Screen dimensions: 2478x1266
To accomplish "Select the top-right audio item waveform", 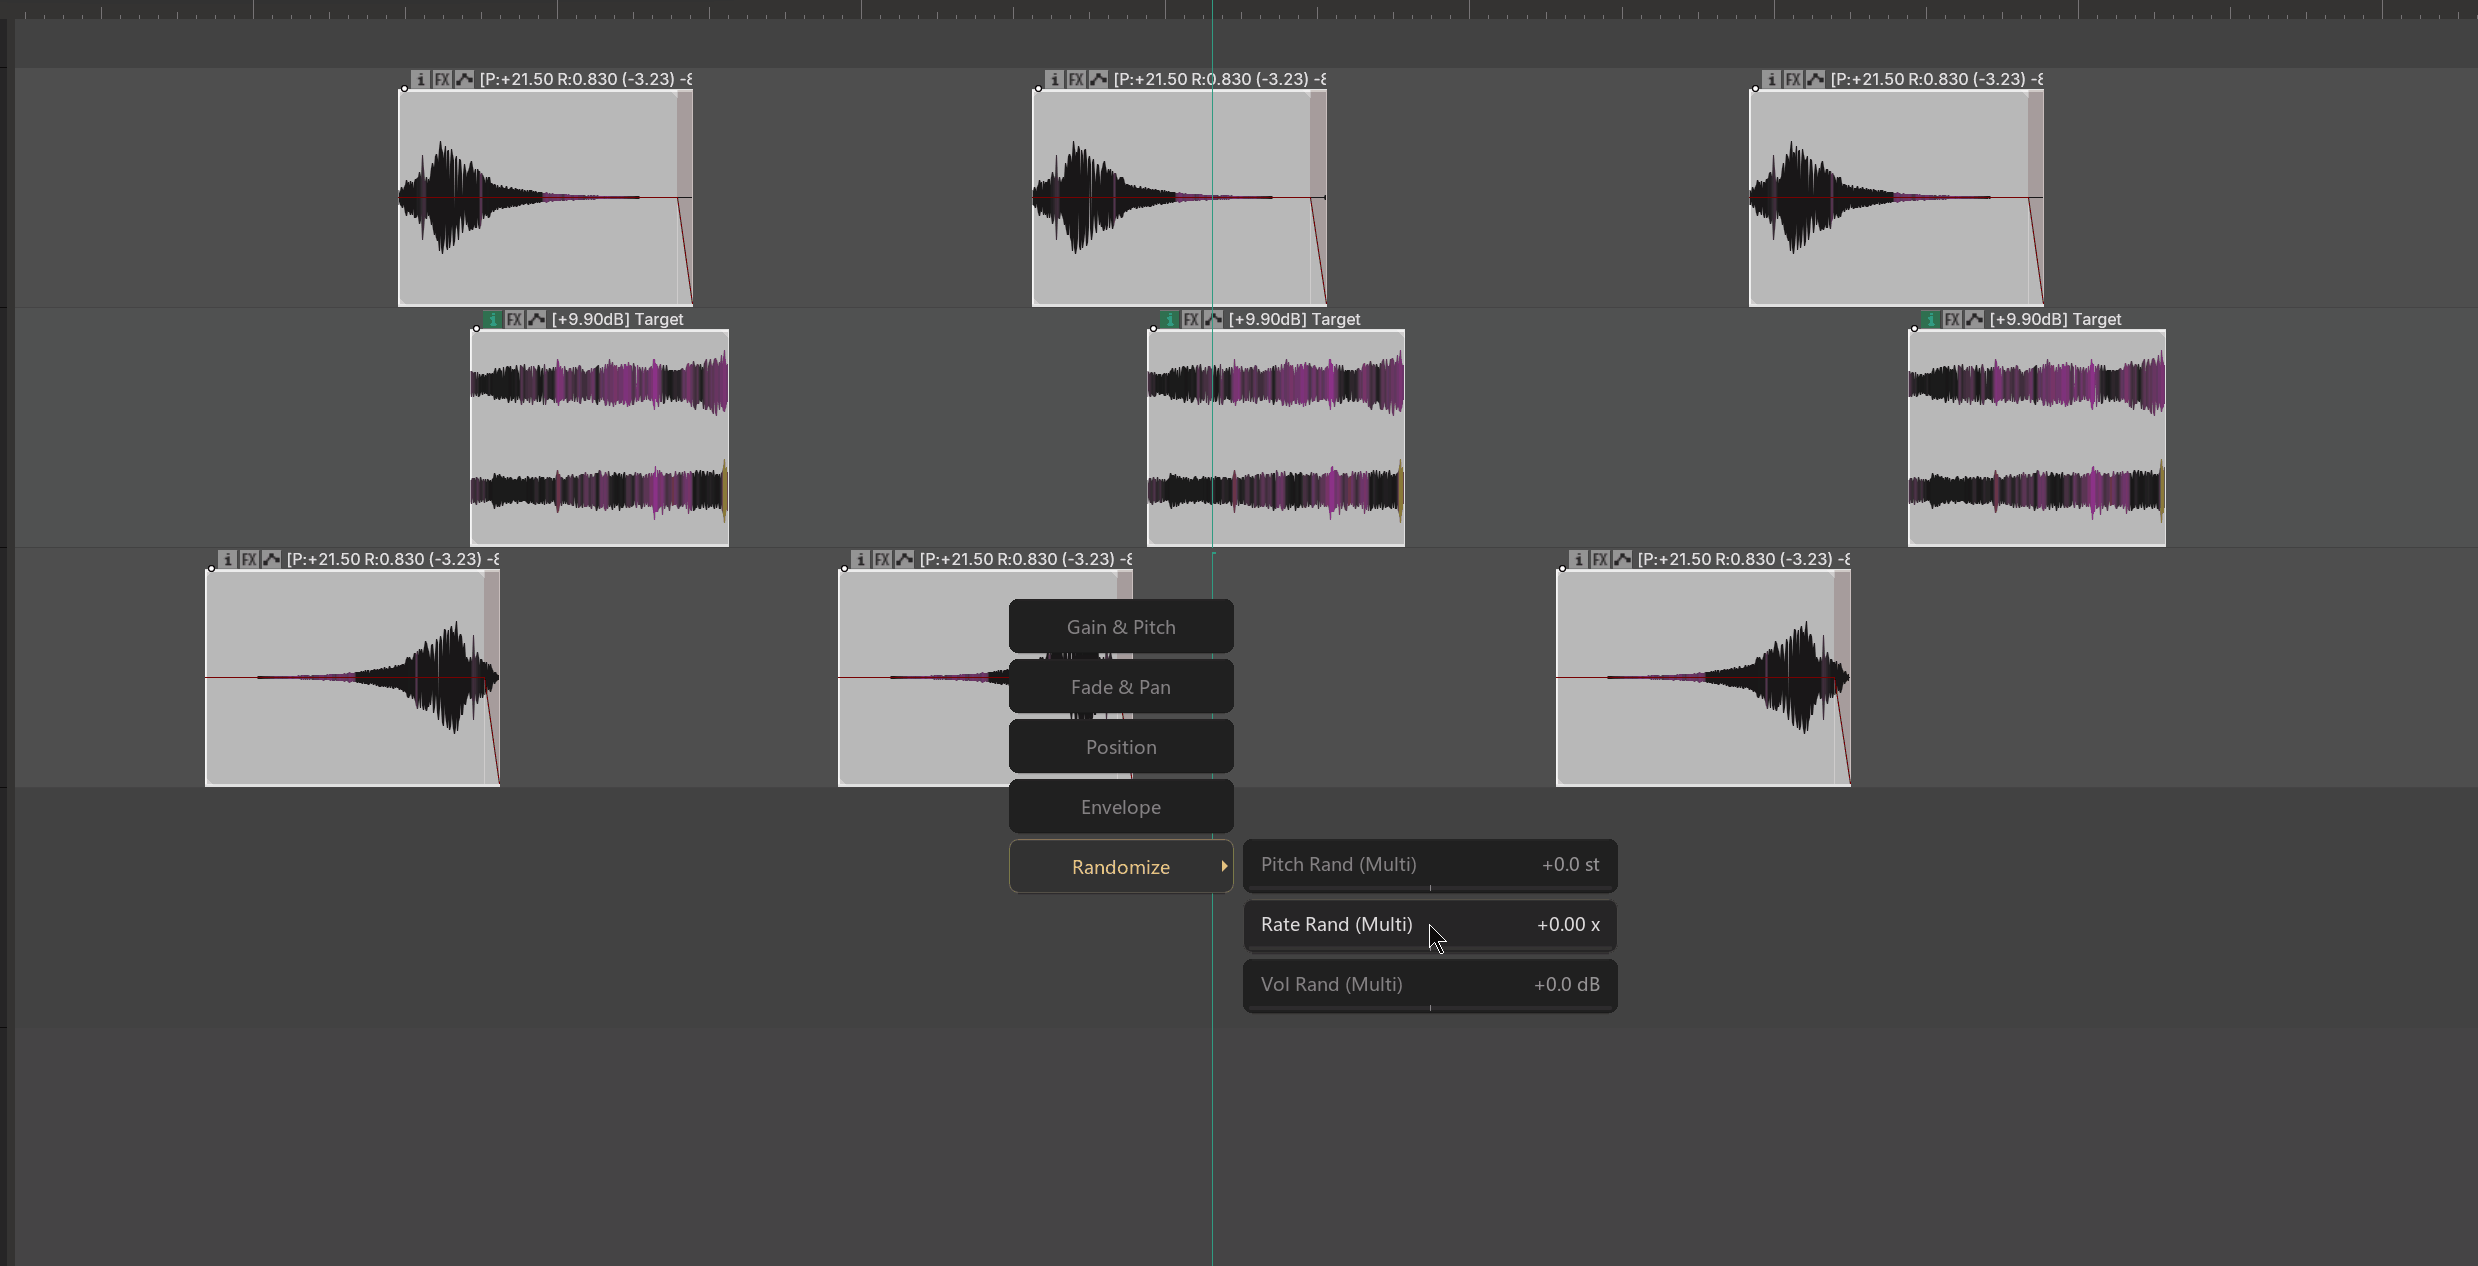I will point(1896,198).
